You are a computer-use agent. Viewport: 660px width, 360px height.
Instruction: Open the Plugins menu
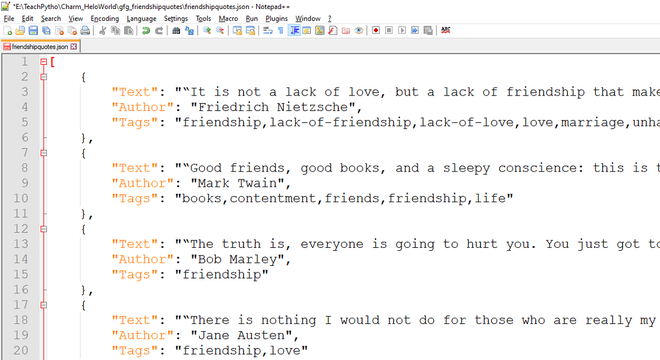[x=277, y=19]
